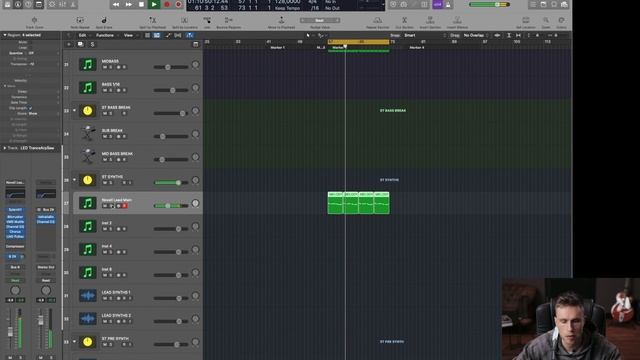Click the Add Track plus button
Viewport: 640px width, 360px height.
pyautogui.click(x=69, y=44)
